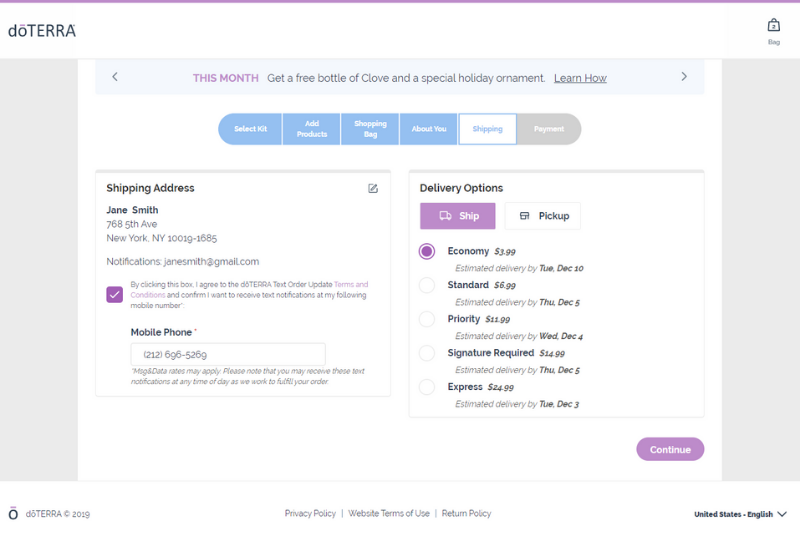Select Economy $3.99 delivery option
Image resolution: width=800 pixels, height=533 pixels.
click(427, 251)
